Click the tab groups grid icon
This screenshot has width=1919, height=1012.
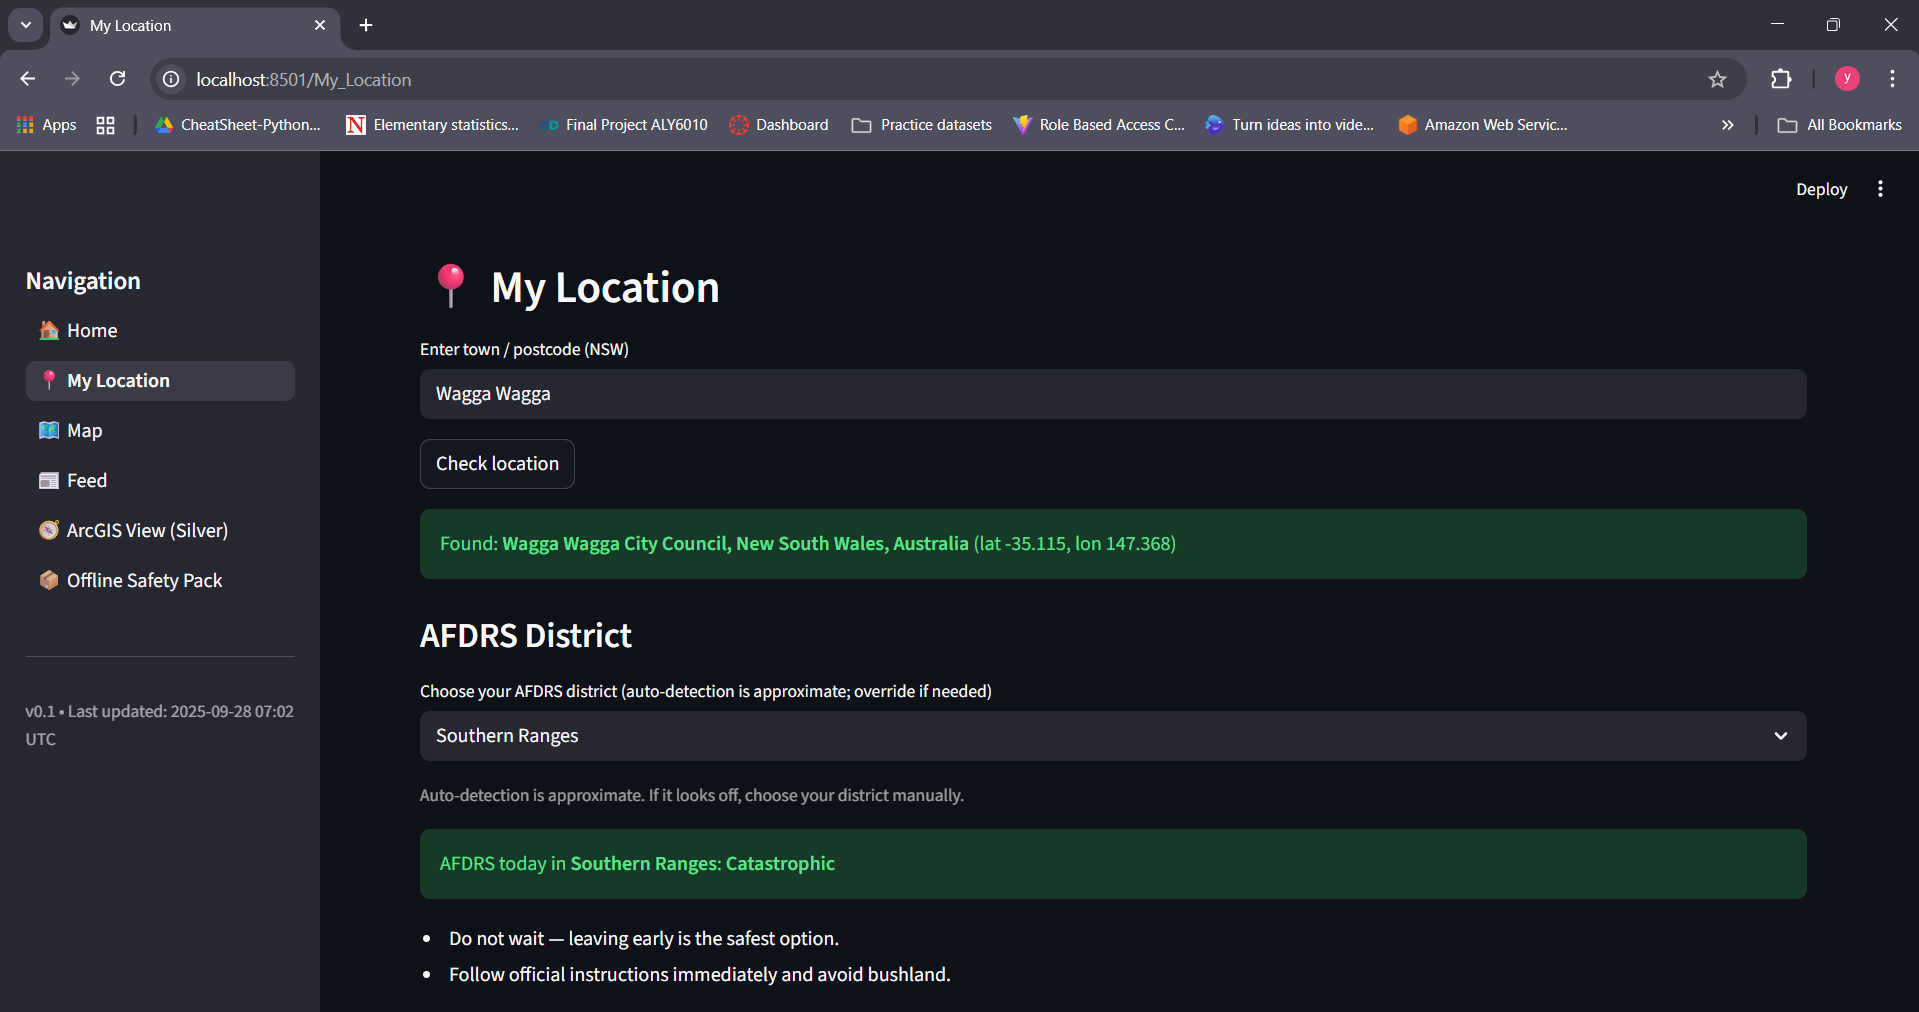pos(105,125)
